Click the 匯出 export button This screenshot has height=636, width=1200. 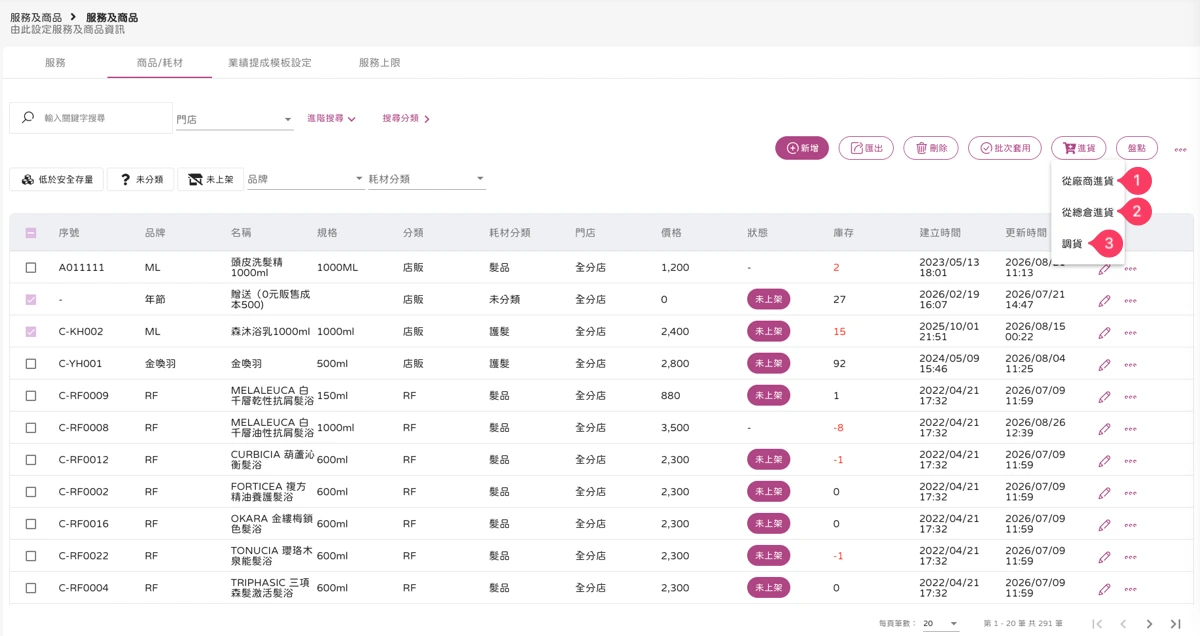pyautogui.click(x=866, y=148)
